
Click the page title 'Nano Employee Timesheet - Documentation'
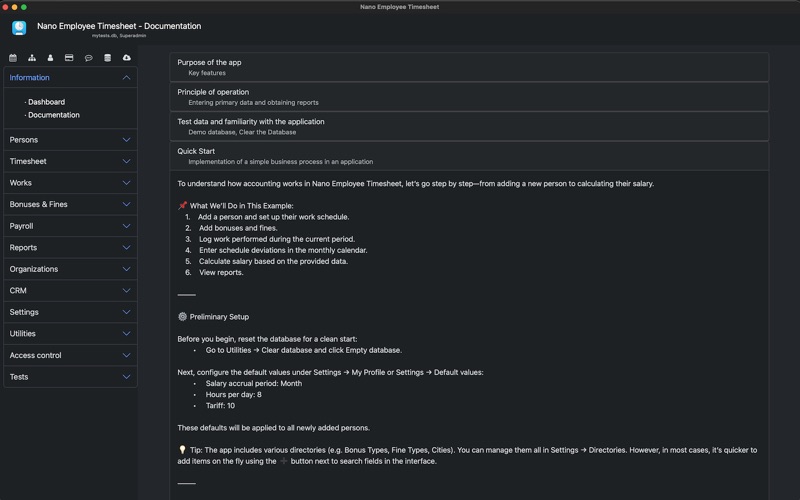pos(119,26)
